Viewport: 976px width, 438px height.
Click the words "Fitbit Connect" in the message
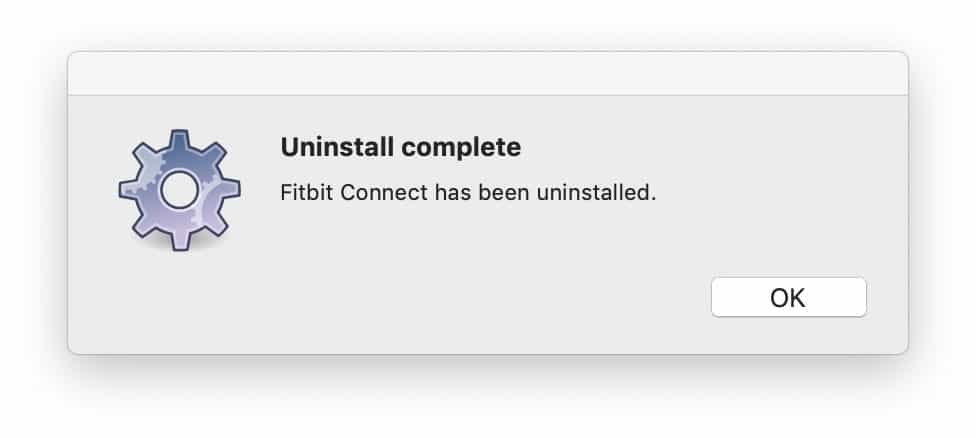(x=354, y=193)
